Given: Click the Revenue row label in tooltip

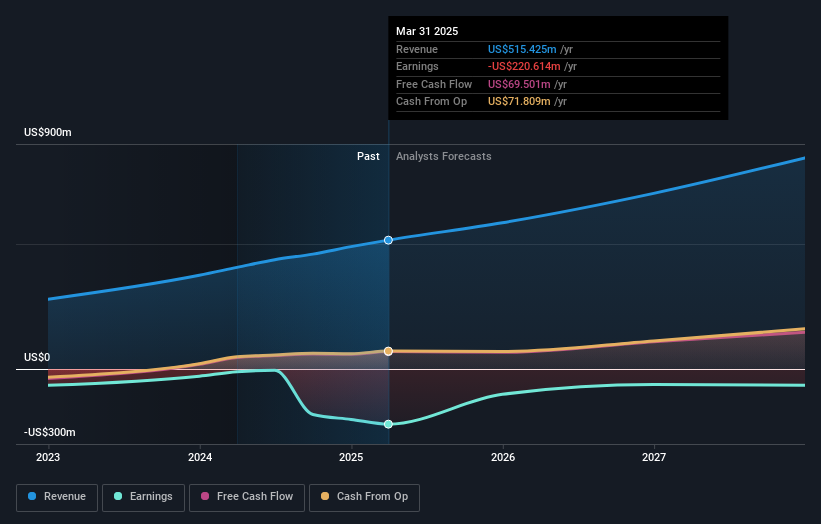Looking at the screenshot, I should click(417, 49).
